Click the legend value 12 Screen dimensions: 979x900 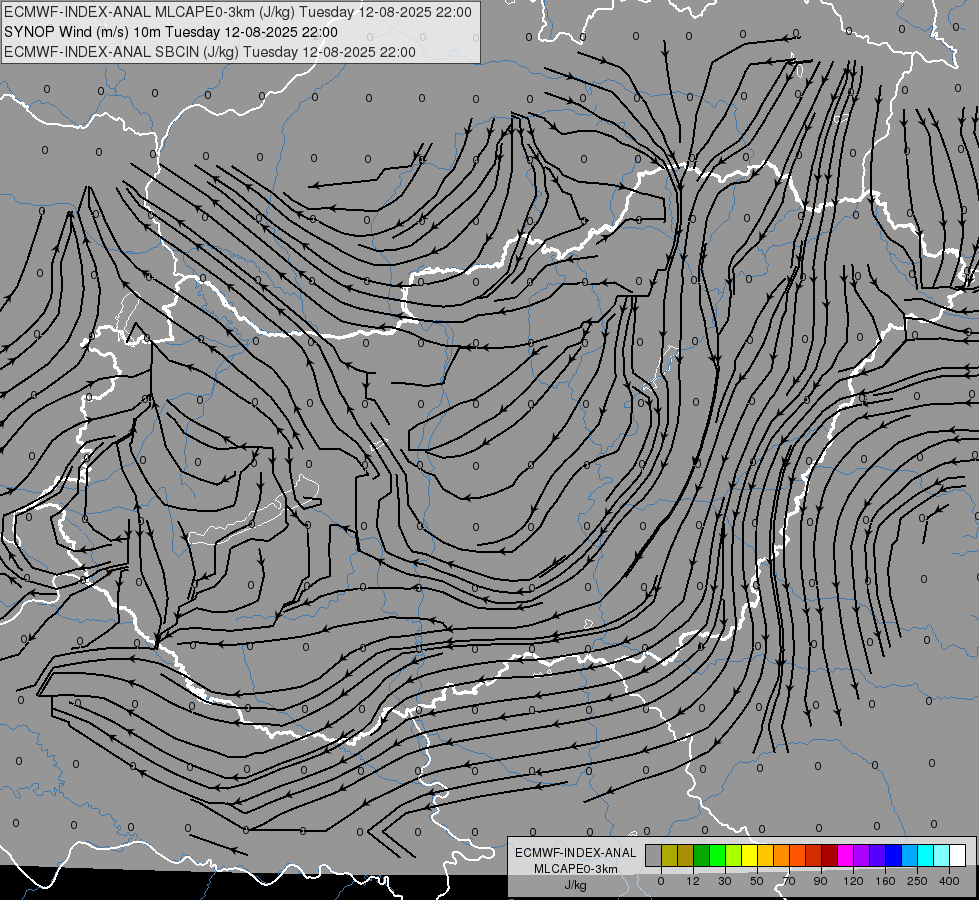tap(693, 881)
